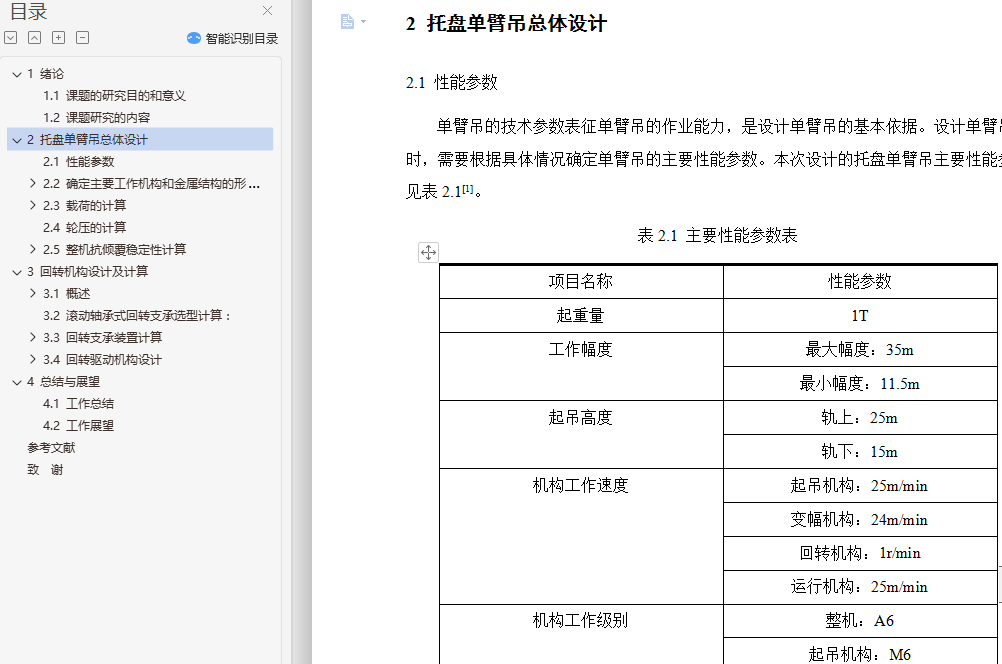The height and width of the screenshot is (664, 1002).
Task: Click the table move handle cross icon
Action: 428,252
